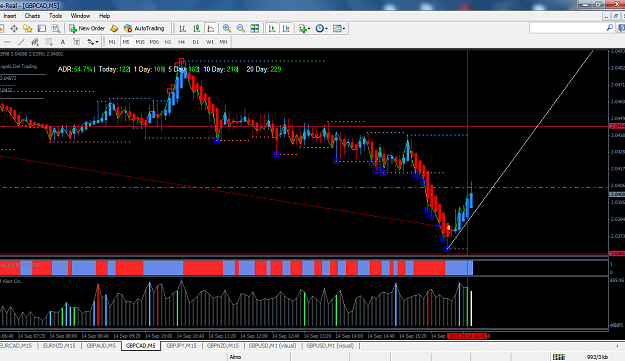Toggle chart auto scroll
This screenshot has height=361, width=625.
pyautogui.click(x=272, y=28)
